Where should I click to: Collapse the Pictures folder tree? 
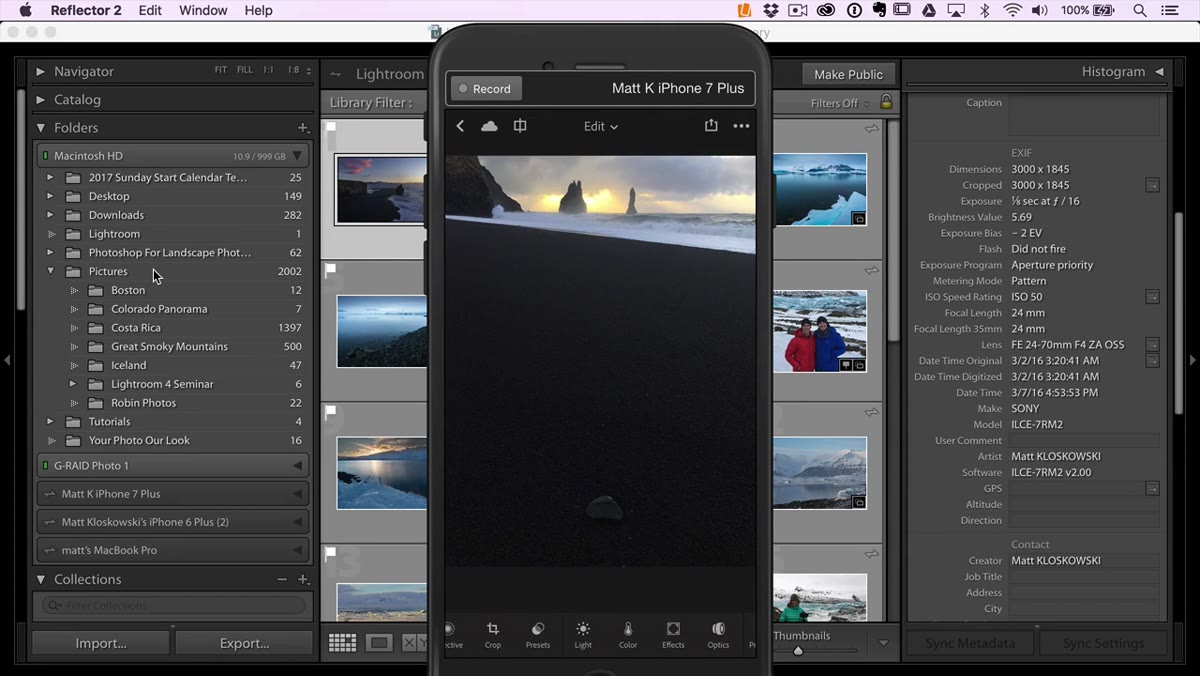coord(50,271)
